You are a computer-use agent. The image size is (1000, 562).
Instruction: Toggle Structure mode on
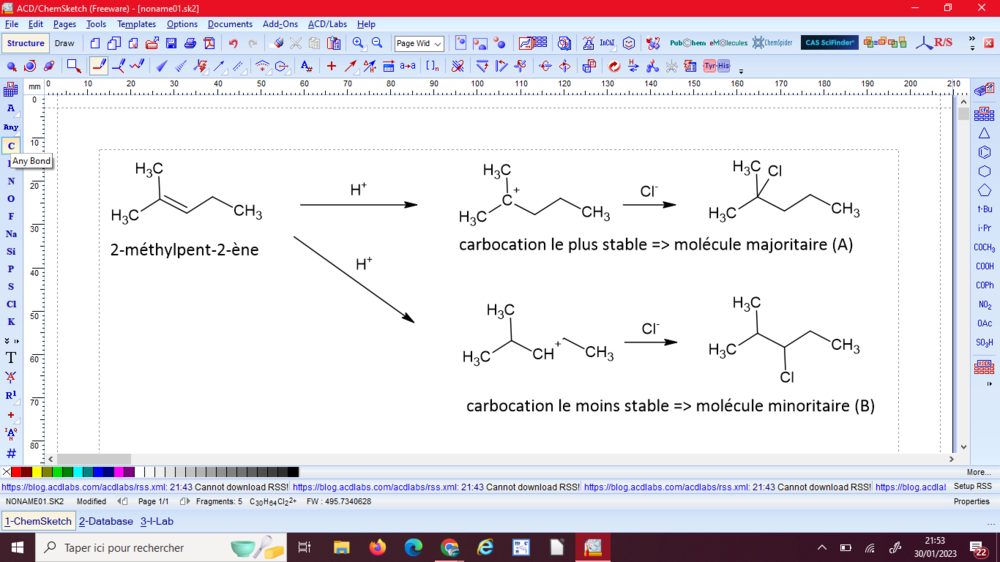coord(25,44)
